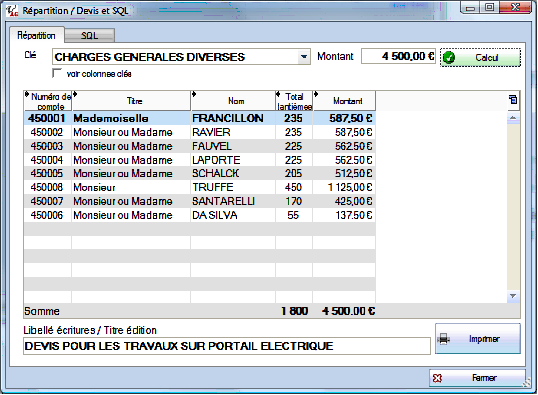Open the Clé dropdown arrow

click(x=303, y=57)
